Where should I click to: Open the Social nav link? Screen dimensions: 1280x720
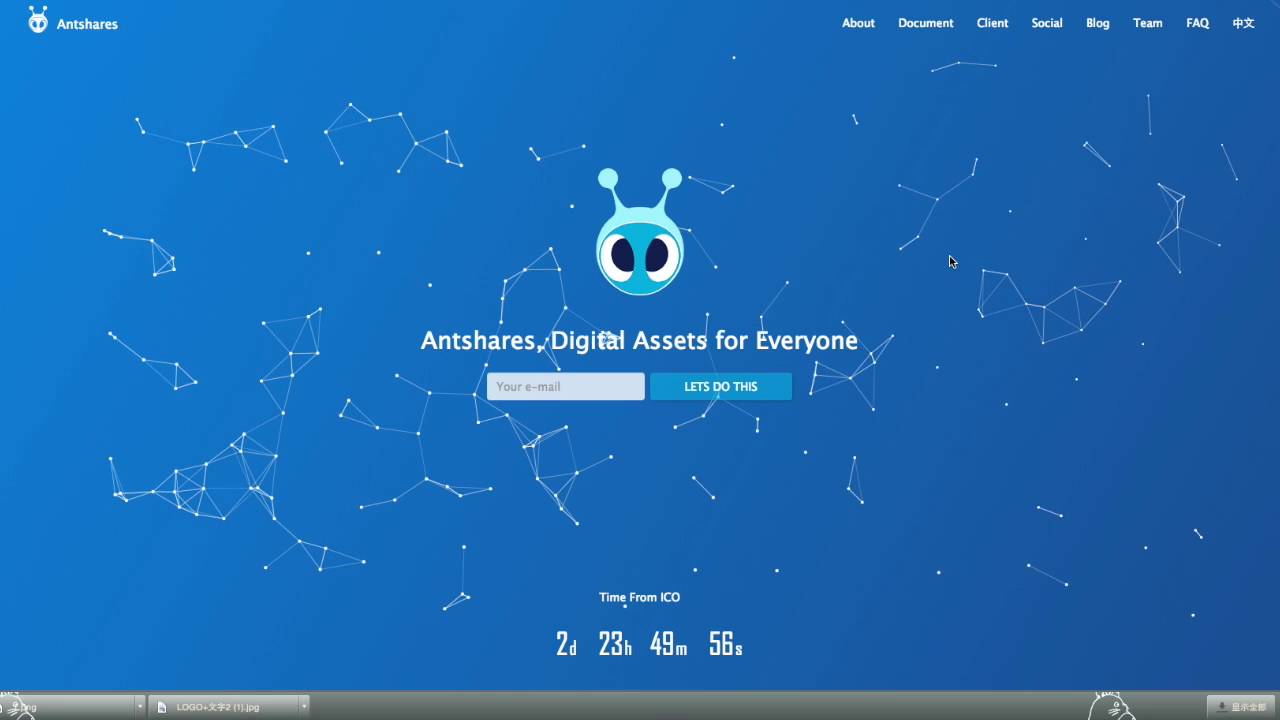pyautogui.click(x=1047, y=23)
